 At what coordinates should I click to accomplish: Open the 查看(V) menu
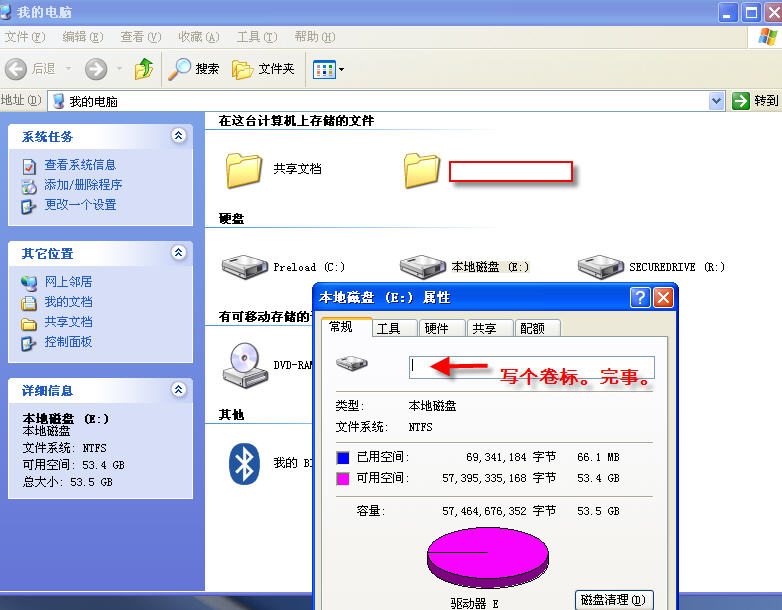pos(141,37)
